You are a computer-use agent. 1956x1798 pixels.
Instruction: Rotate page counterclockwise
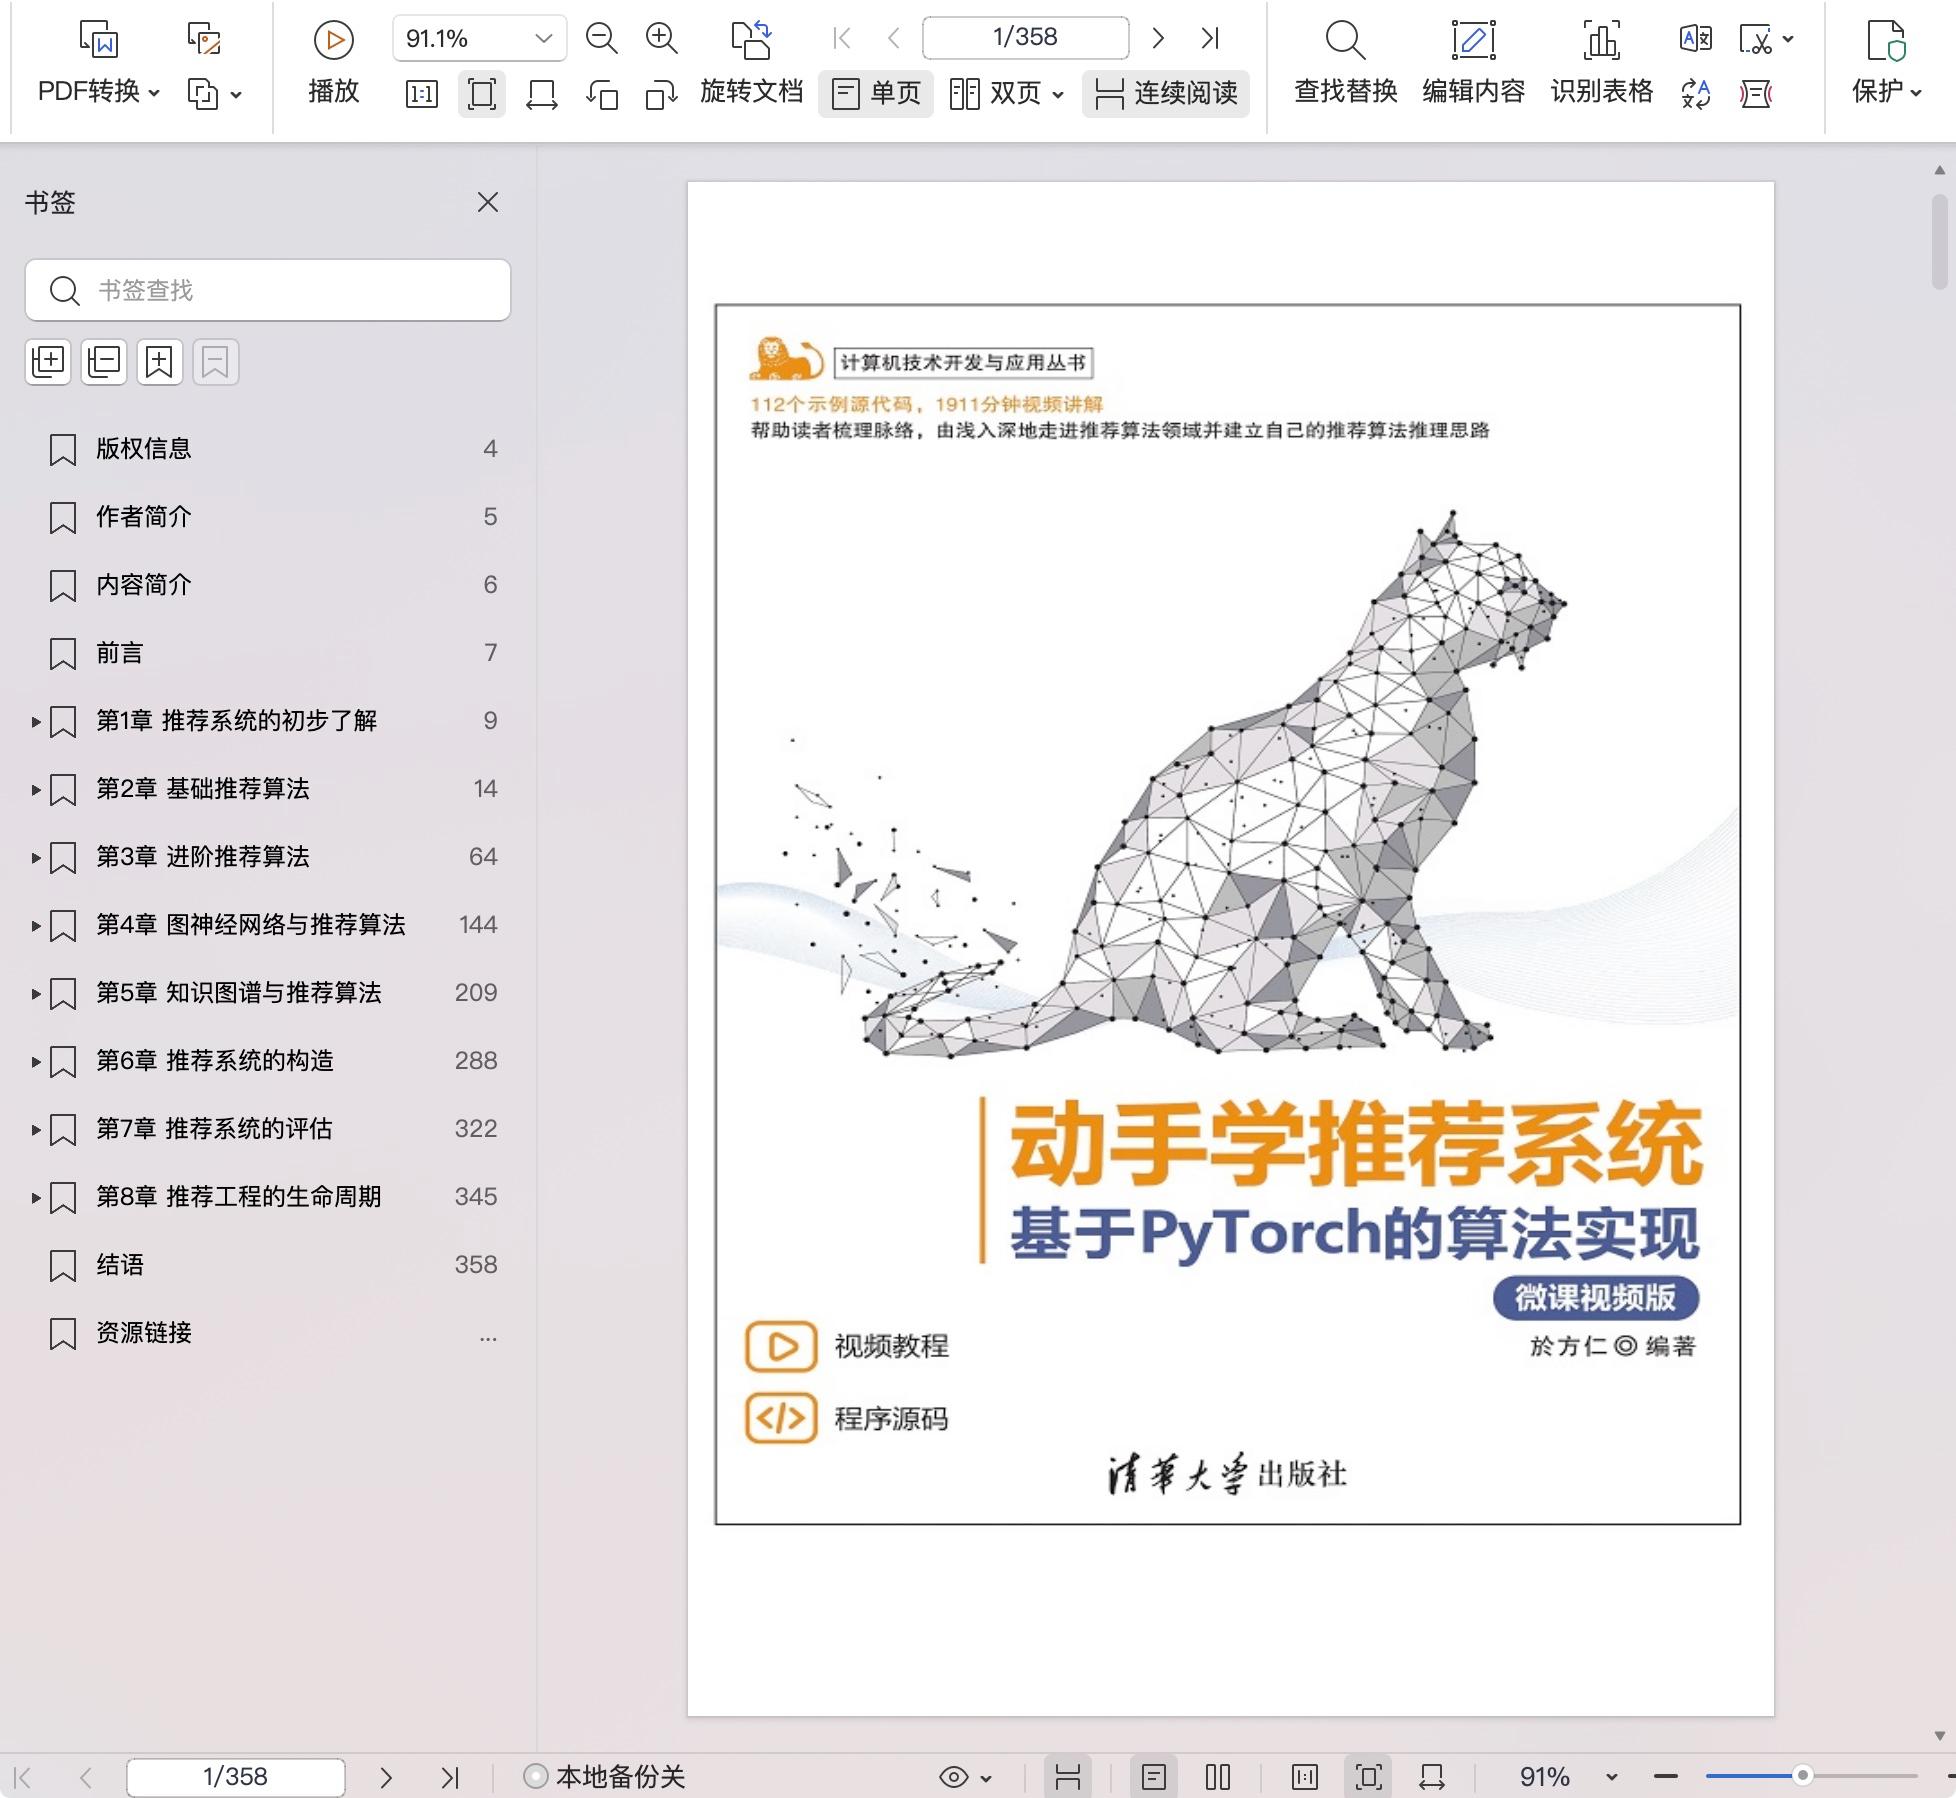[601, 95]
